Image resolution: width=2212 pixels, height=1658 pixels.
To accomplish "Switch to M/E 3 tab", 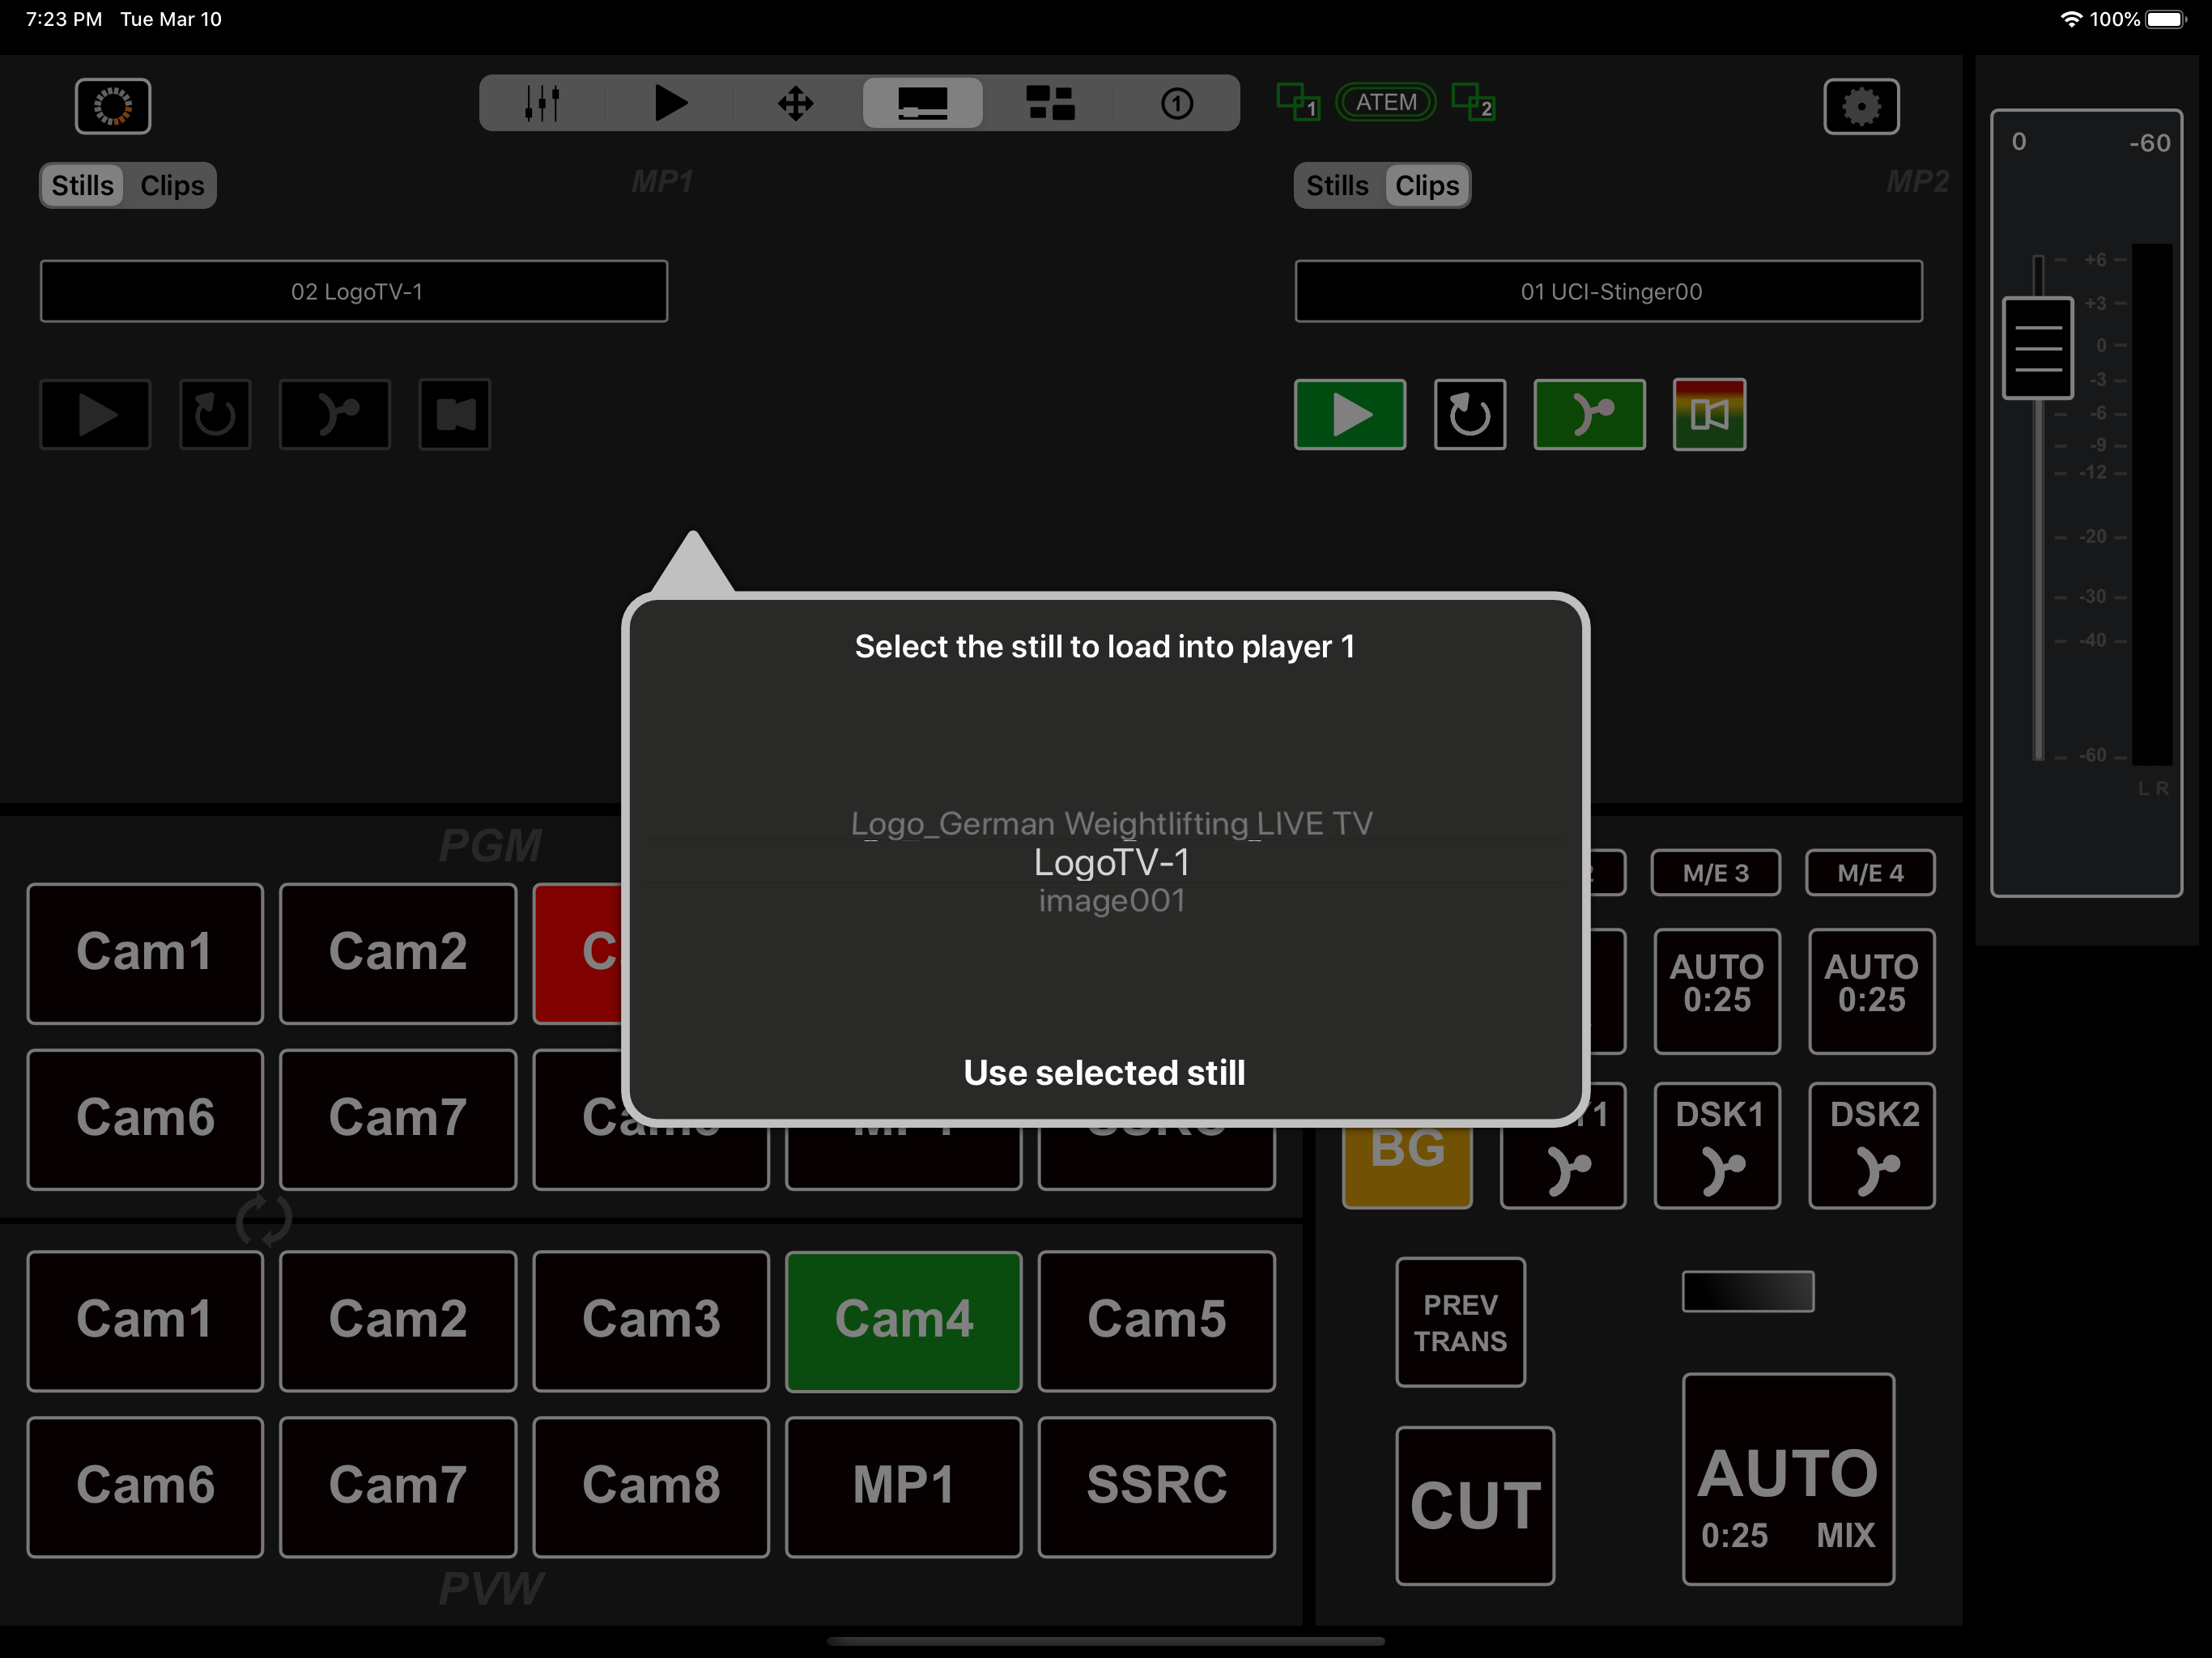I will tap(1715, 873).
